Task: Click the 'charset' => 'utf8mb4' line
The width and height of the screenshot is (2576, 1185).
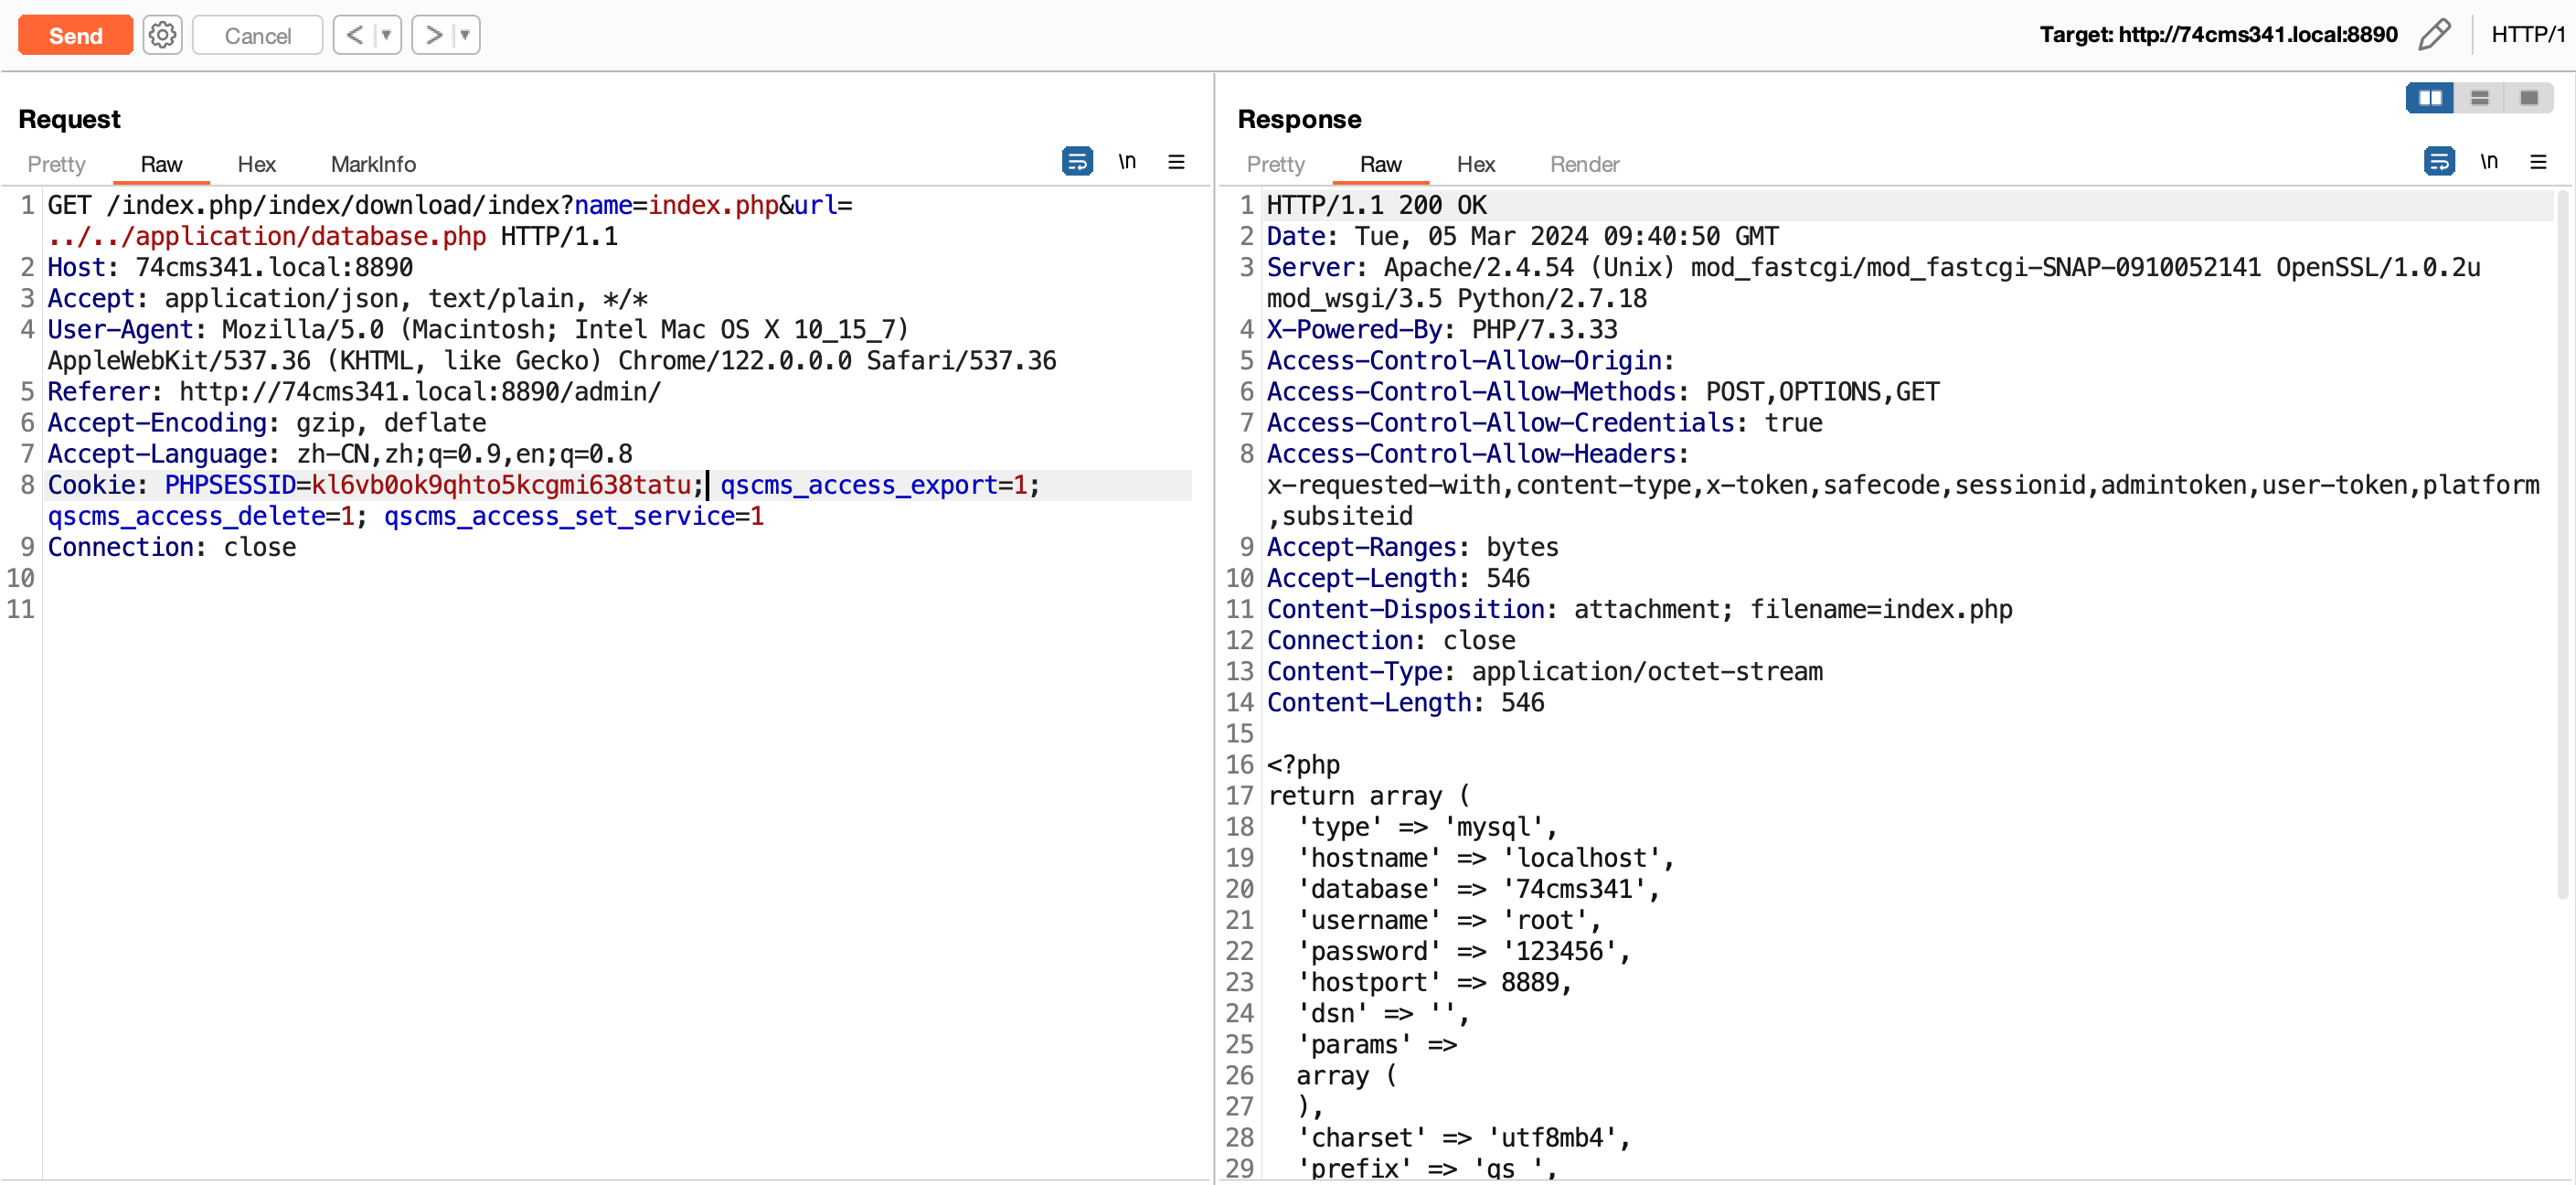Action: pyautogui.click(x=1464, y=1137)
